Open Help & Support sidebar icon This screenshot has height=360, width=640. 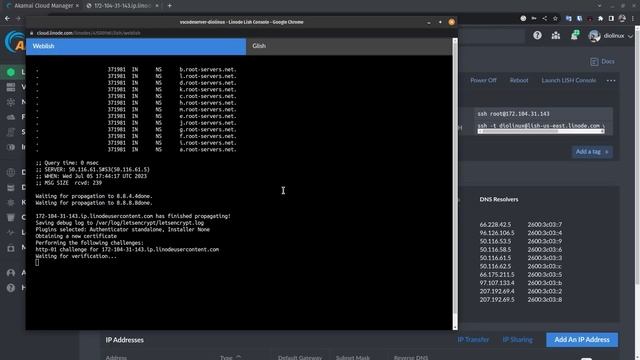pyautogui.click(x=11, y=288)
